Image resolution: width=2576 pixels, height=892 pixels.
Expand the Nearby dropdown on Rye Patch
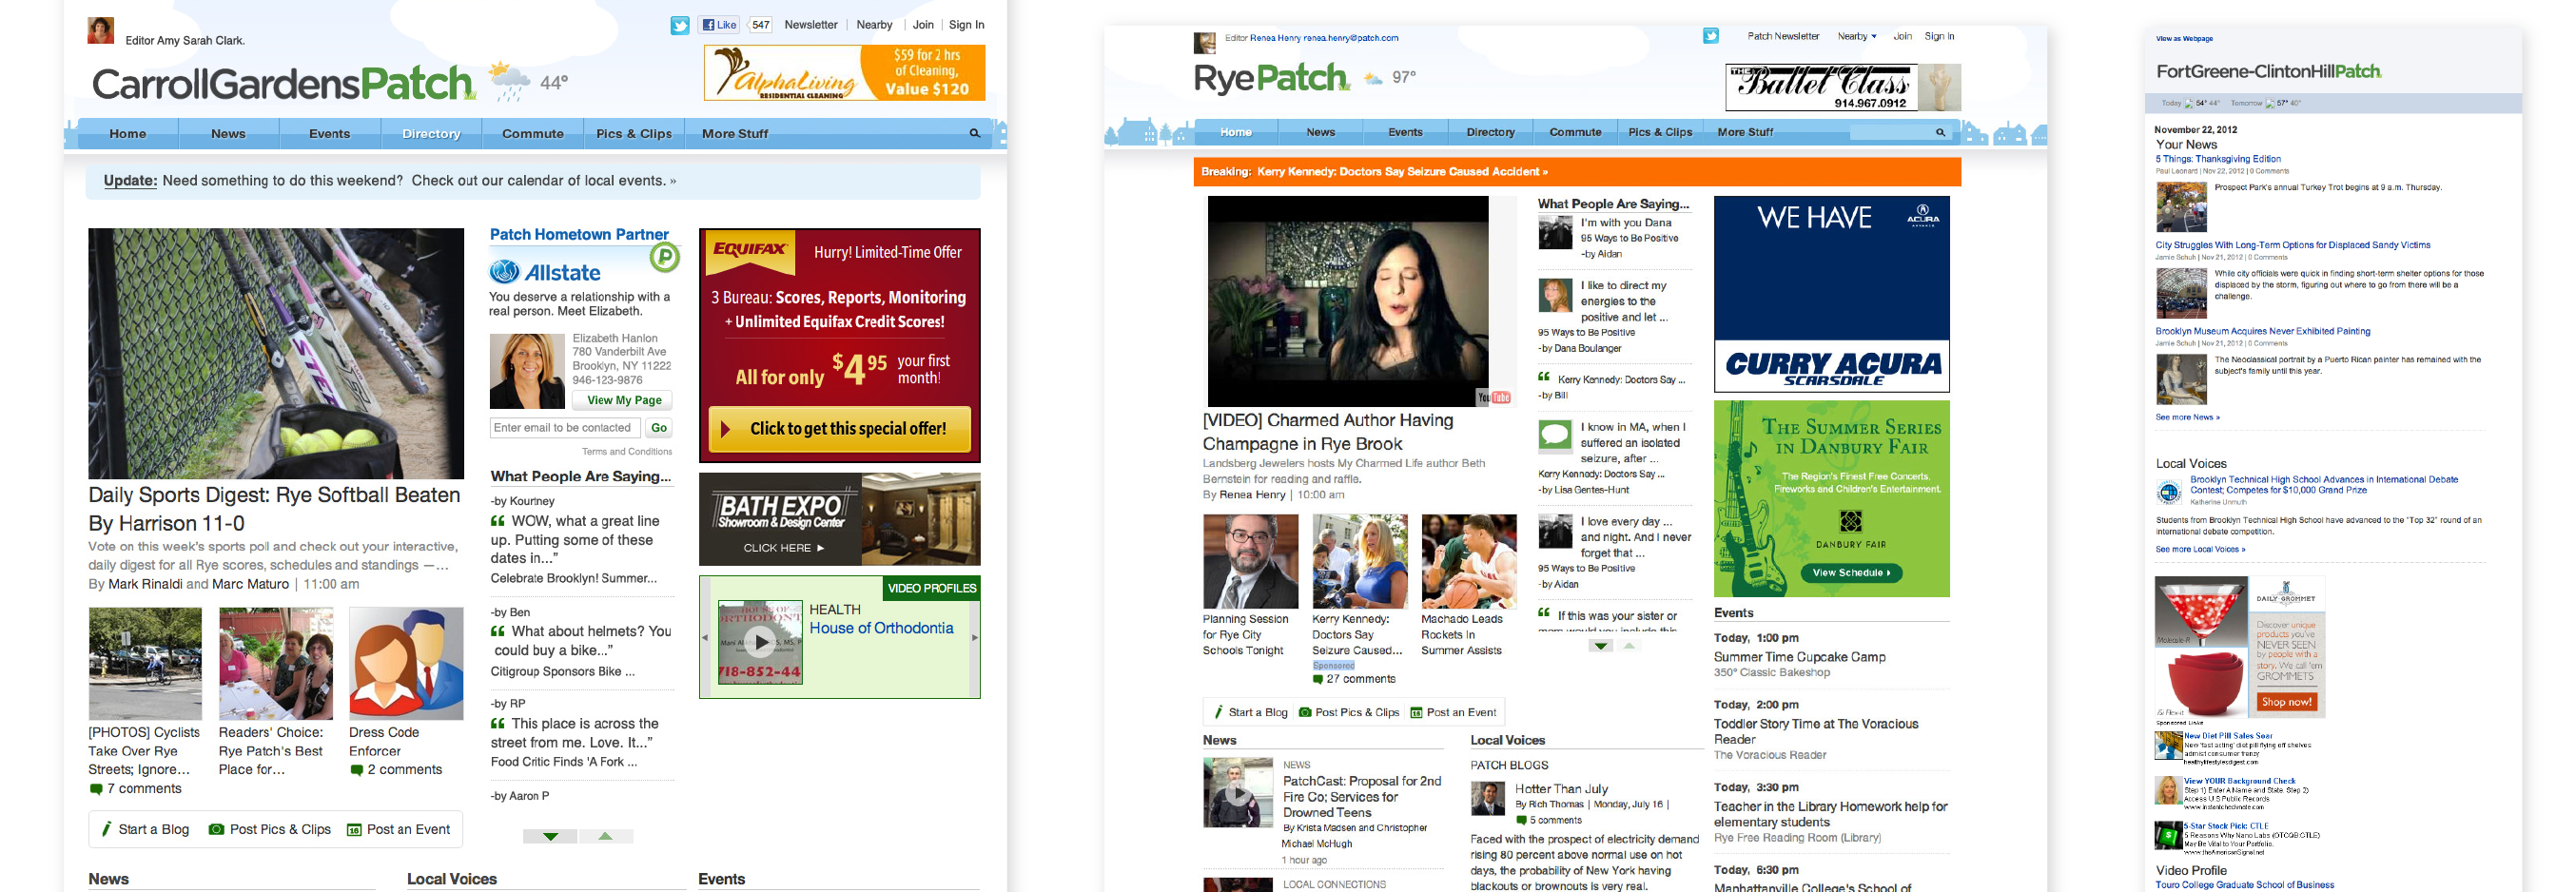(x=1856, y=36)
